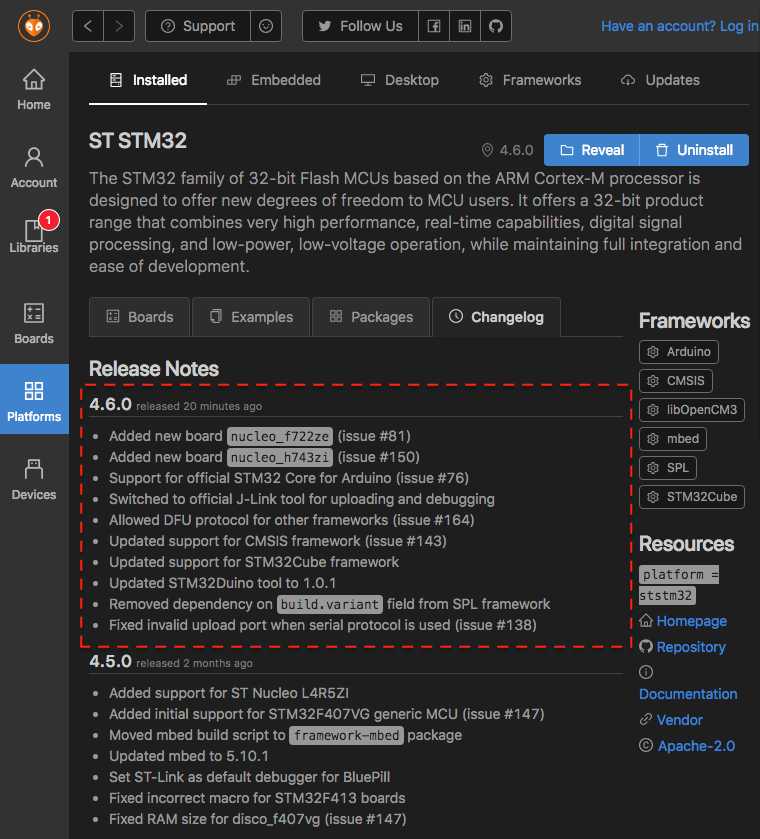Switch to the Embedded tab

273,80
